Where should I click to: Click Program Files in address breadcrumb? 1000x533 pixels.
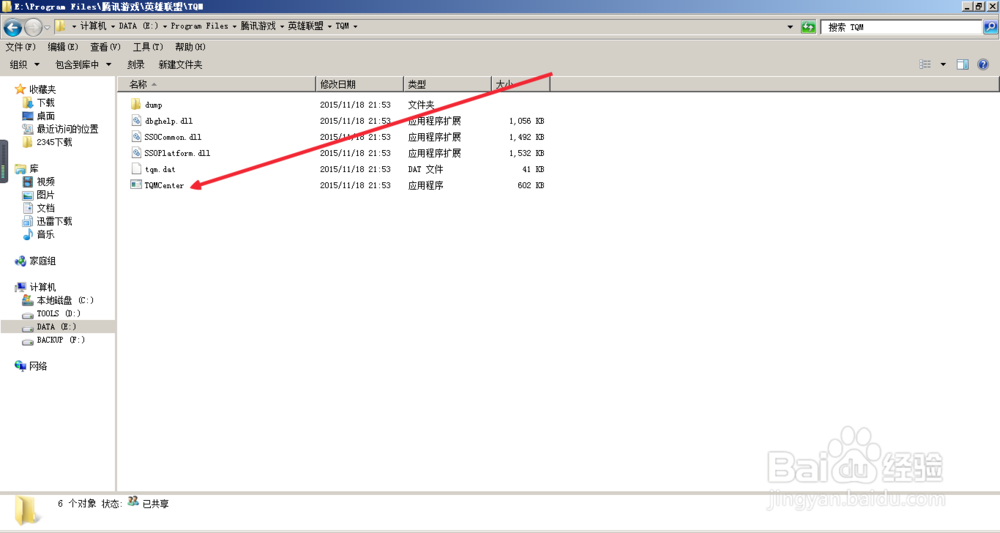tap(199, 26)
